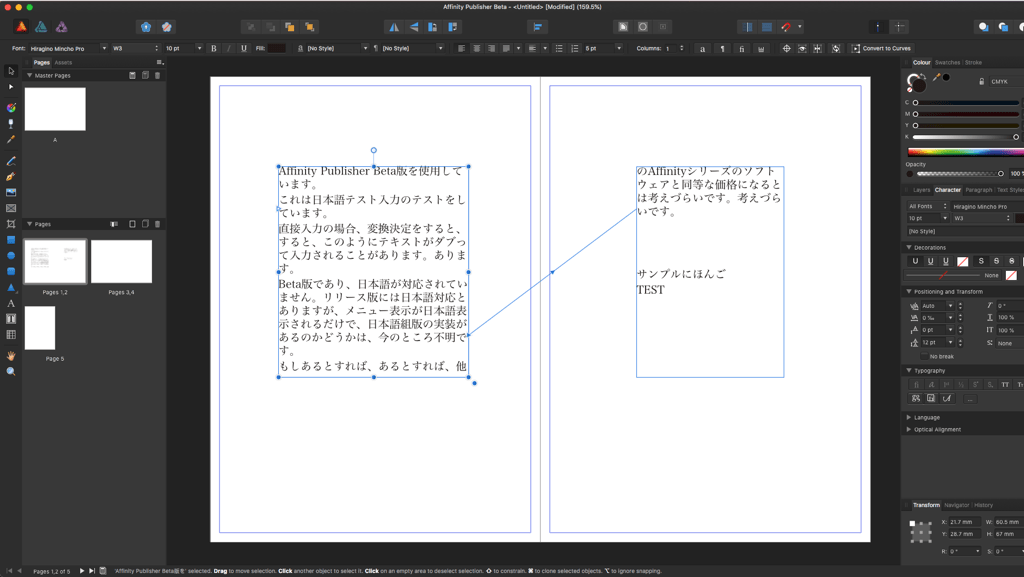Collapse the Typography section
Image resolution: width=1024 pixels, height=577 pixels.
909,370
